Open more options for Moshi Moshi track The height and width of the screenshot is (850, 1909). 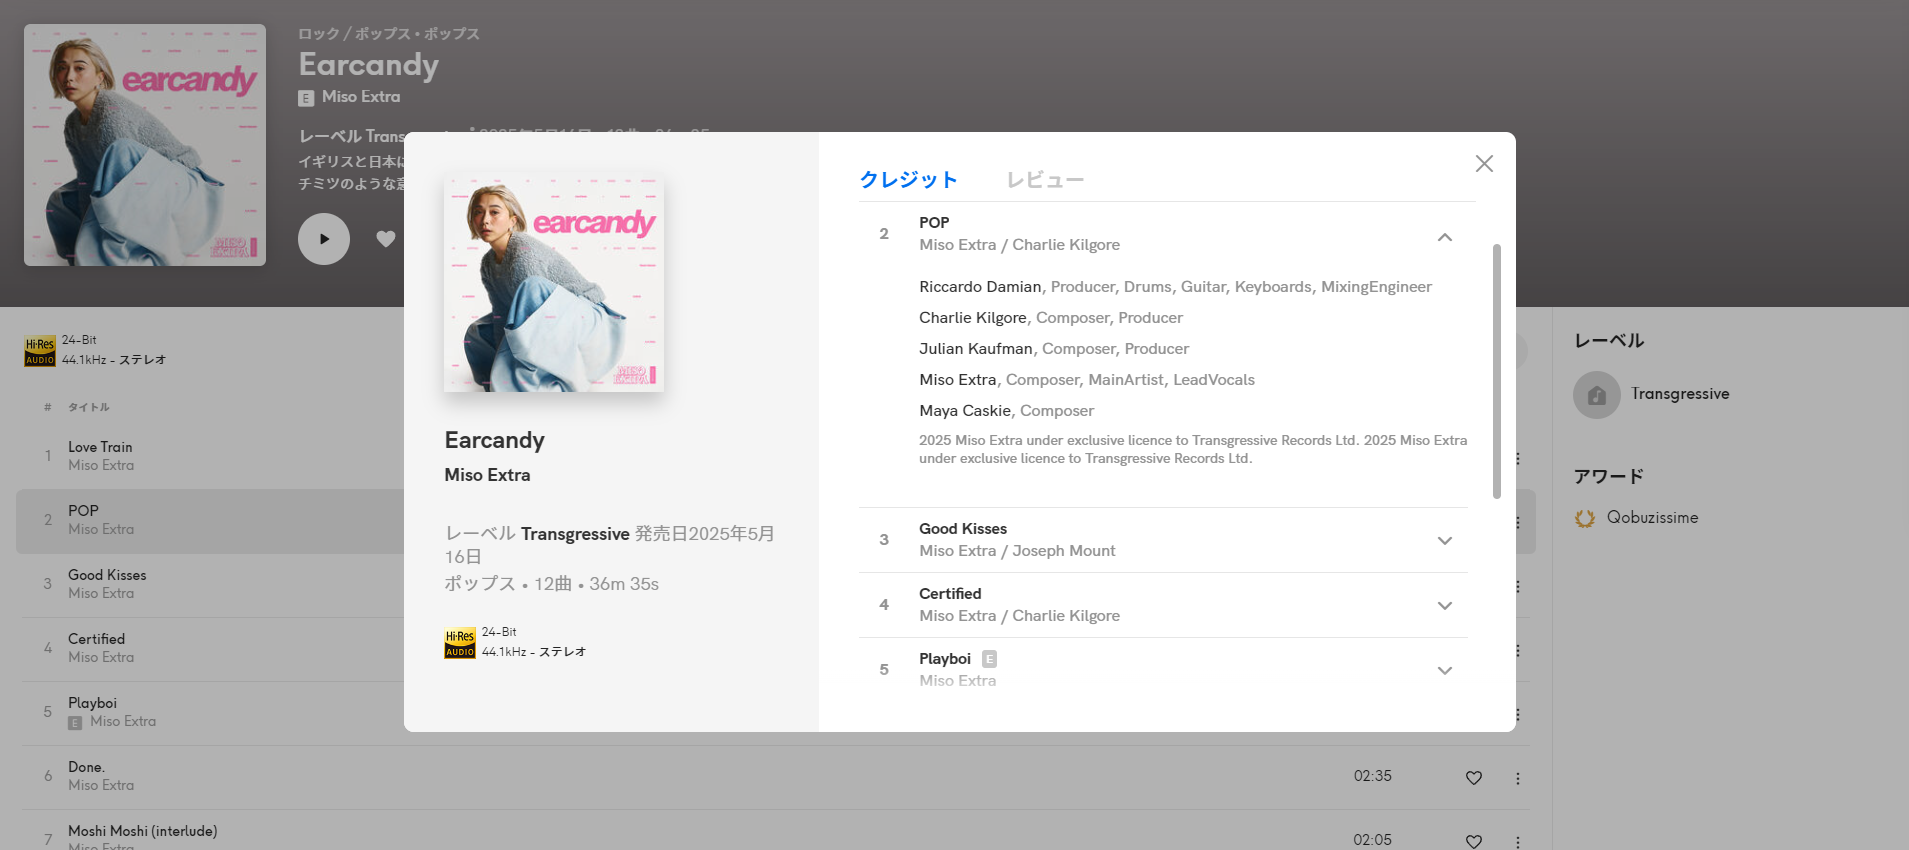tap(1518, 842)
